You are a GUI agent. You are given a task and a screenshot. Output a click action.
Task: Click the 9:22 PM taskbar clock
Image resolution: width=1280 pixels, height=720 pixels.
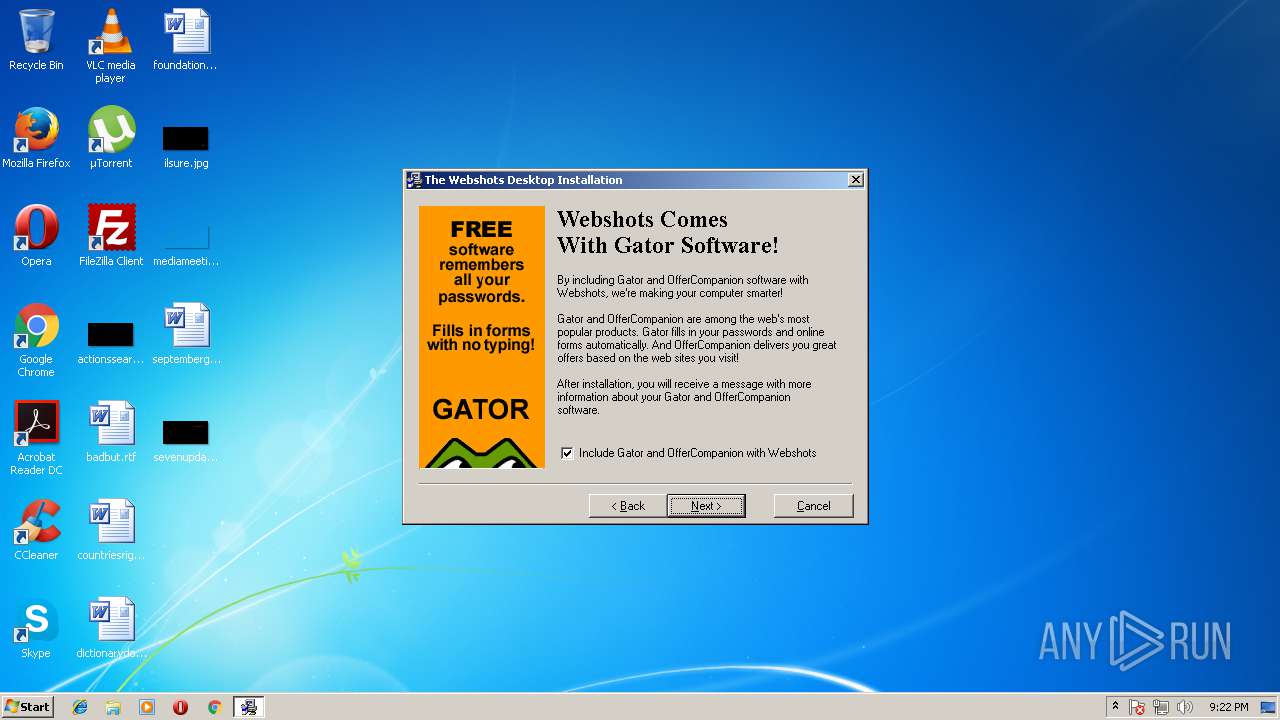click(x=1228, y=707)
